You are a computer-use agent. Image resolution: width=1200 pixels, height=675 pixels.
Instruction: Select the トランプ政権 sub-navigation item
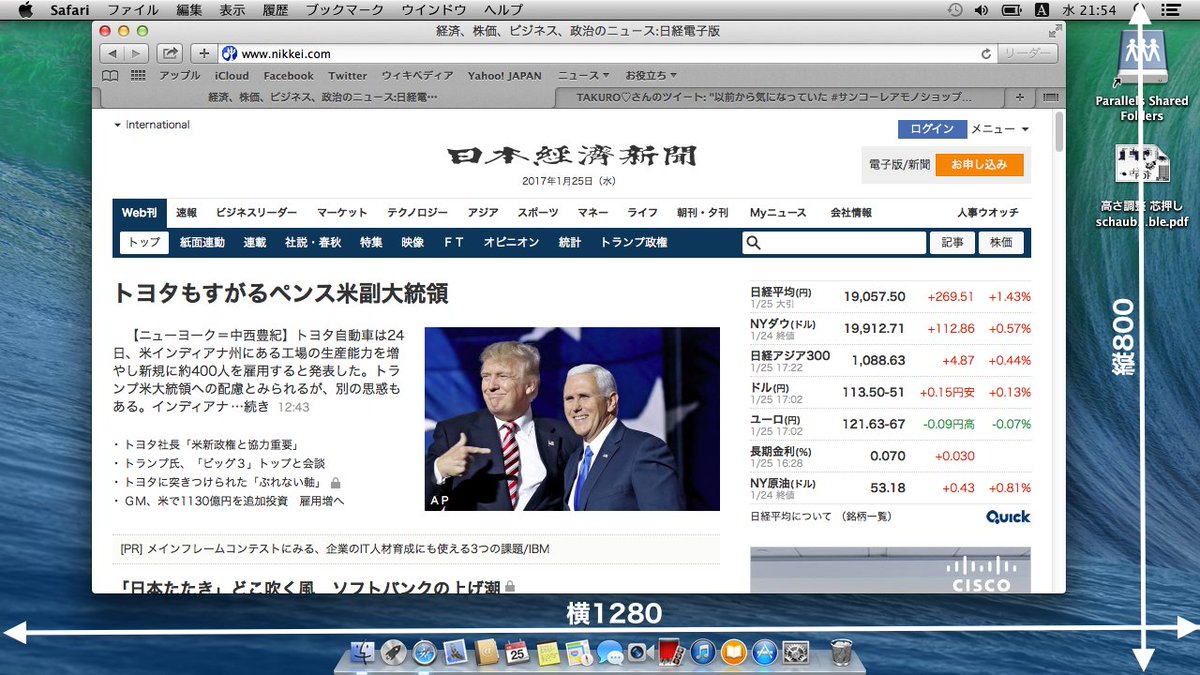tap(633, 242)
